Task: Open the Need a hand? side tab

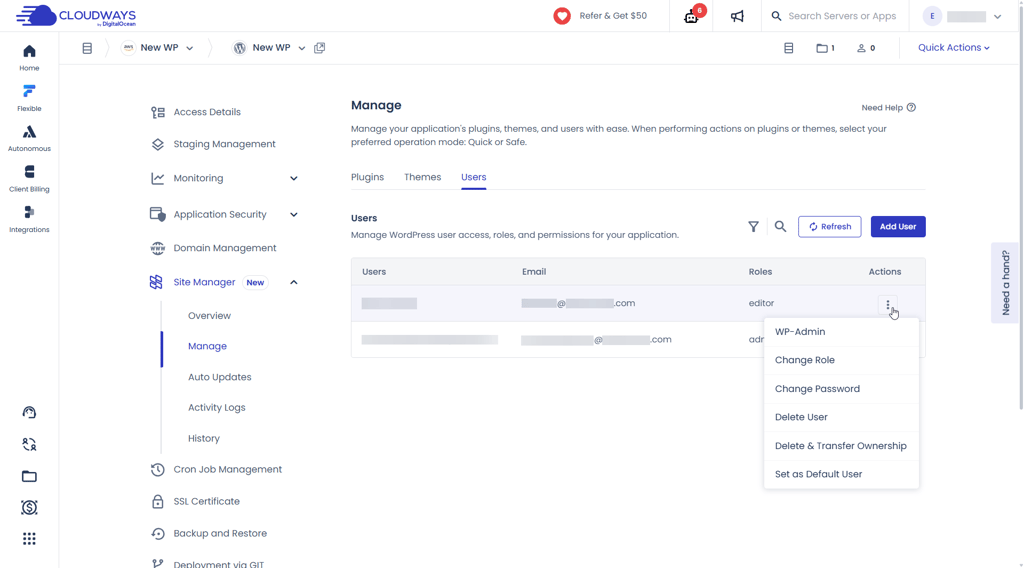Action: click(x=1005, y=283)
